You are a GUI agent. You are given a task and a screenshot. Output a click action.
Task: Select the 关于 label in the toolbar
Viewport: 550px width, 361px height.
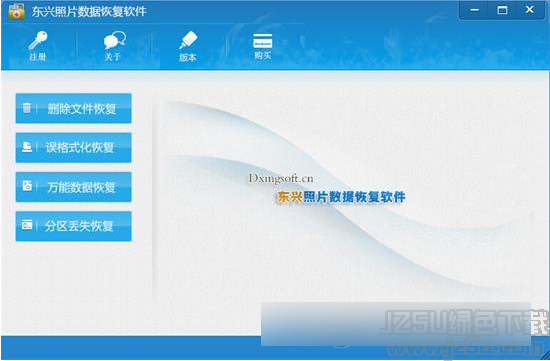coord(112,57)
